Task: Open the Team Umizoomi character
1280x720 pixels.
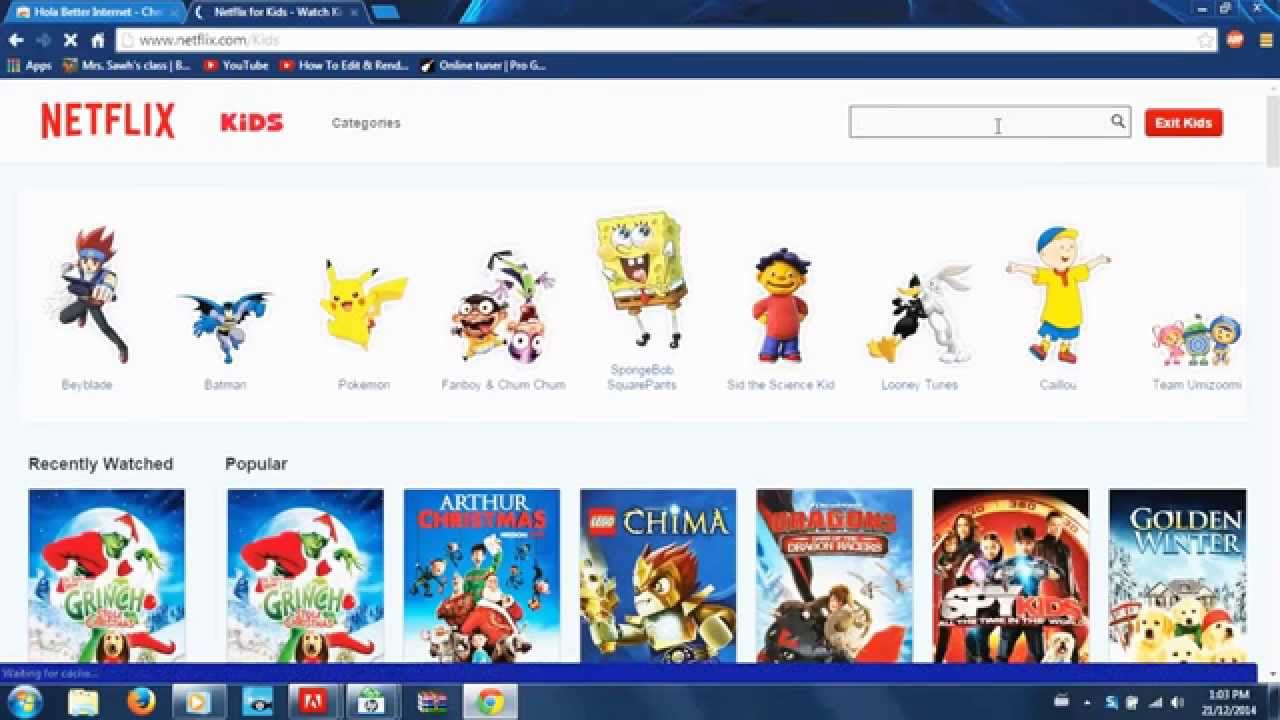Action: click(1196, 350)
